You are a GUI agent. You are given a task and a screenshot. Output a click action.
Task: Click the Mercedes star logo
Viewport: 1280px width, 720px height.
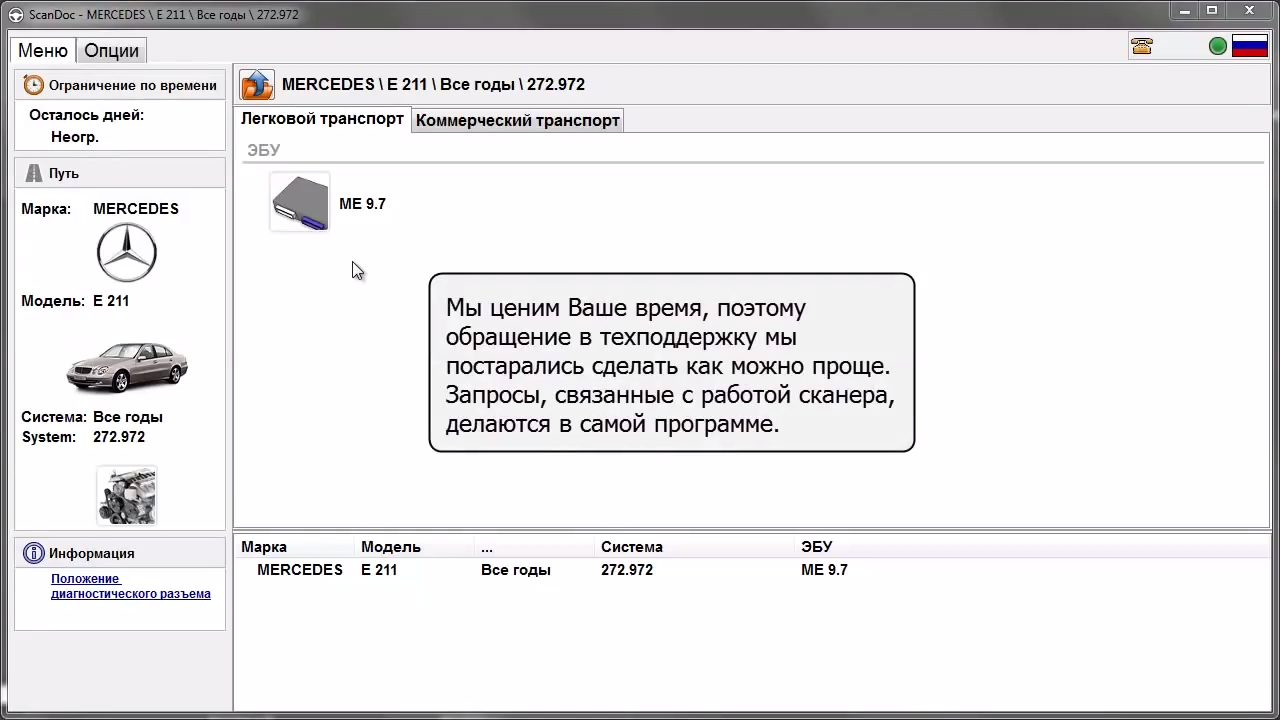pos(127,252)
